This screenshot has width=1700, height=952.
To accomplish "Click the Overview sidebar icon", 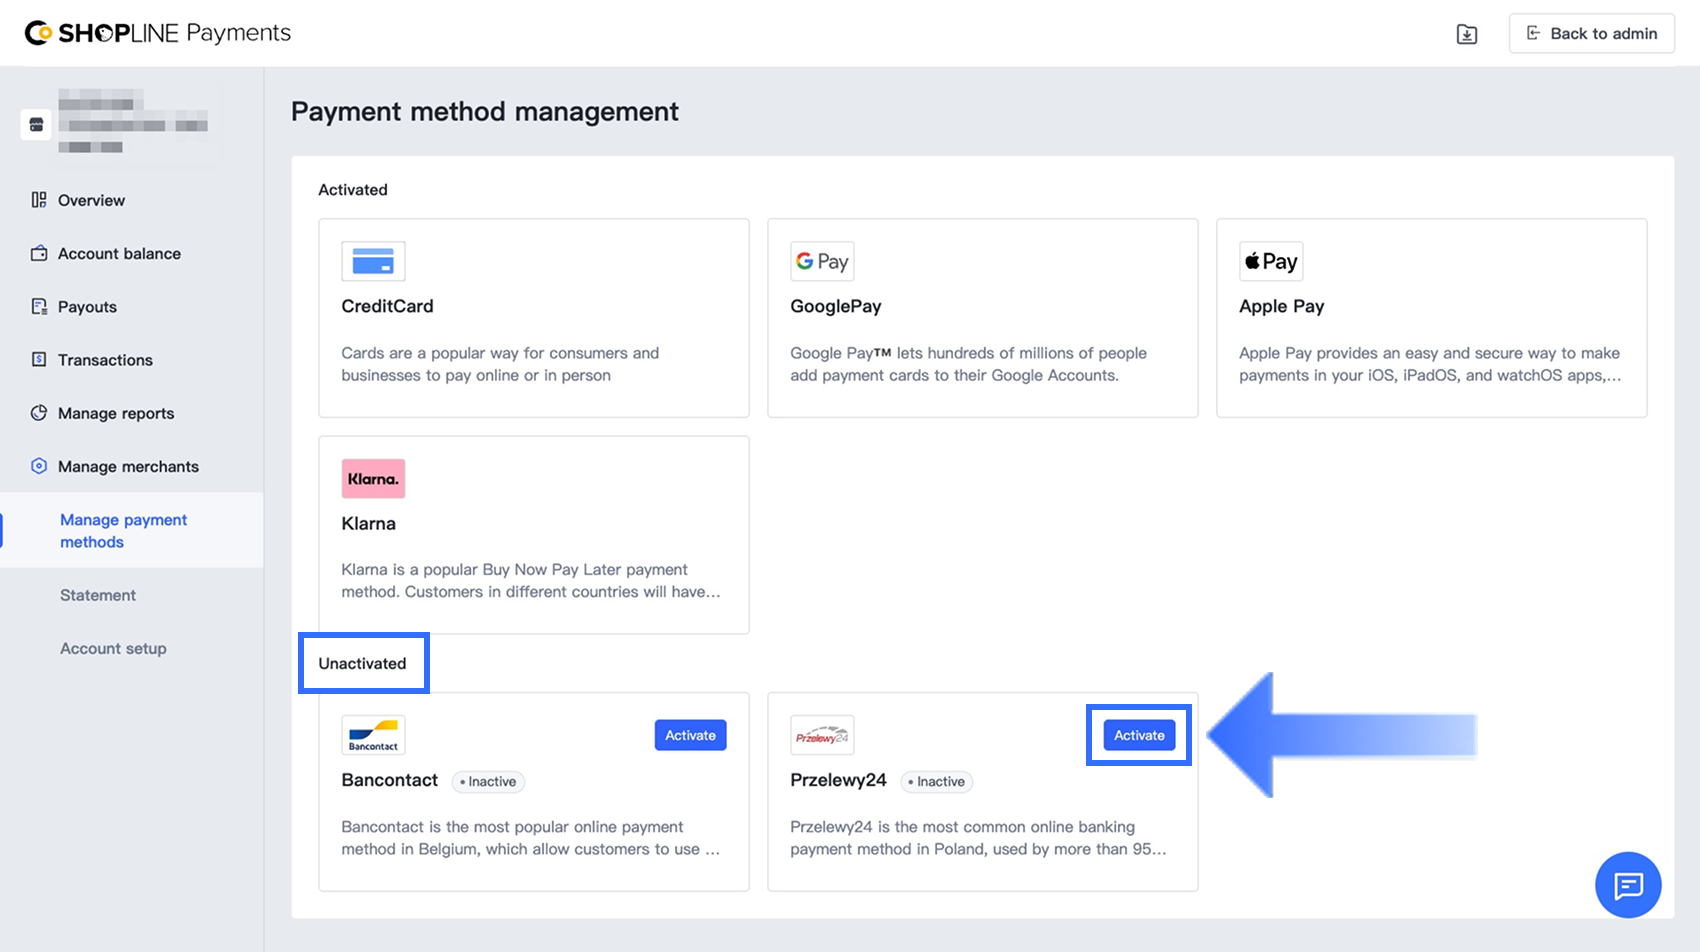I will click(39, 200).
